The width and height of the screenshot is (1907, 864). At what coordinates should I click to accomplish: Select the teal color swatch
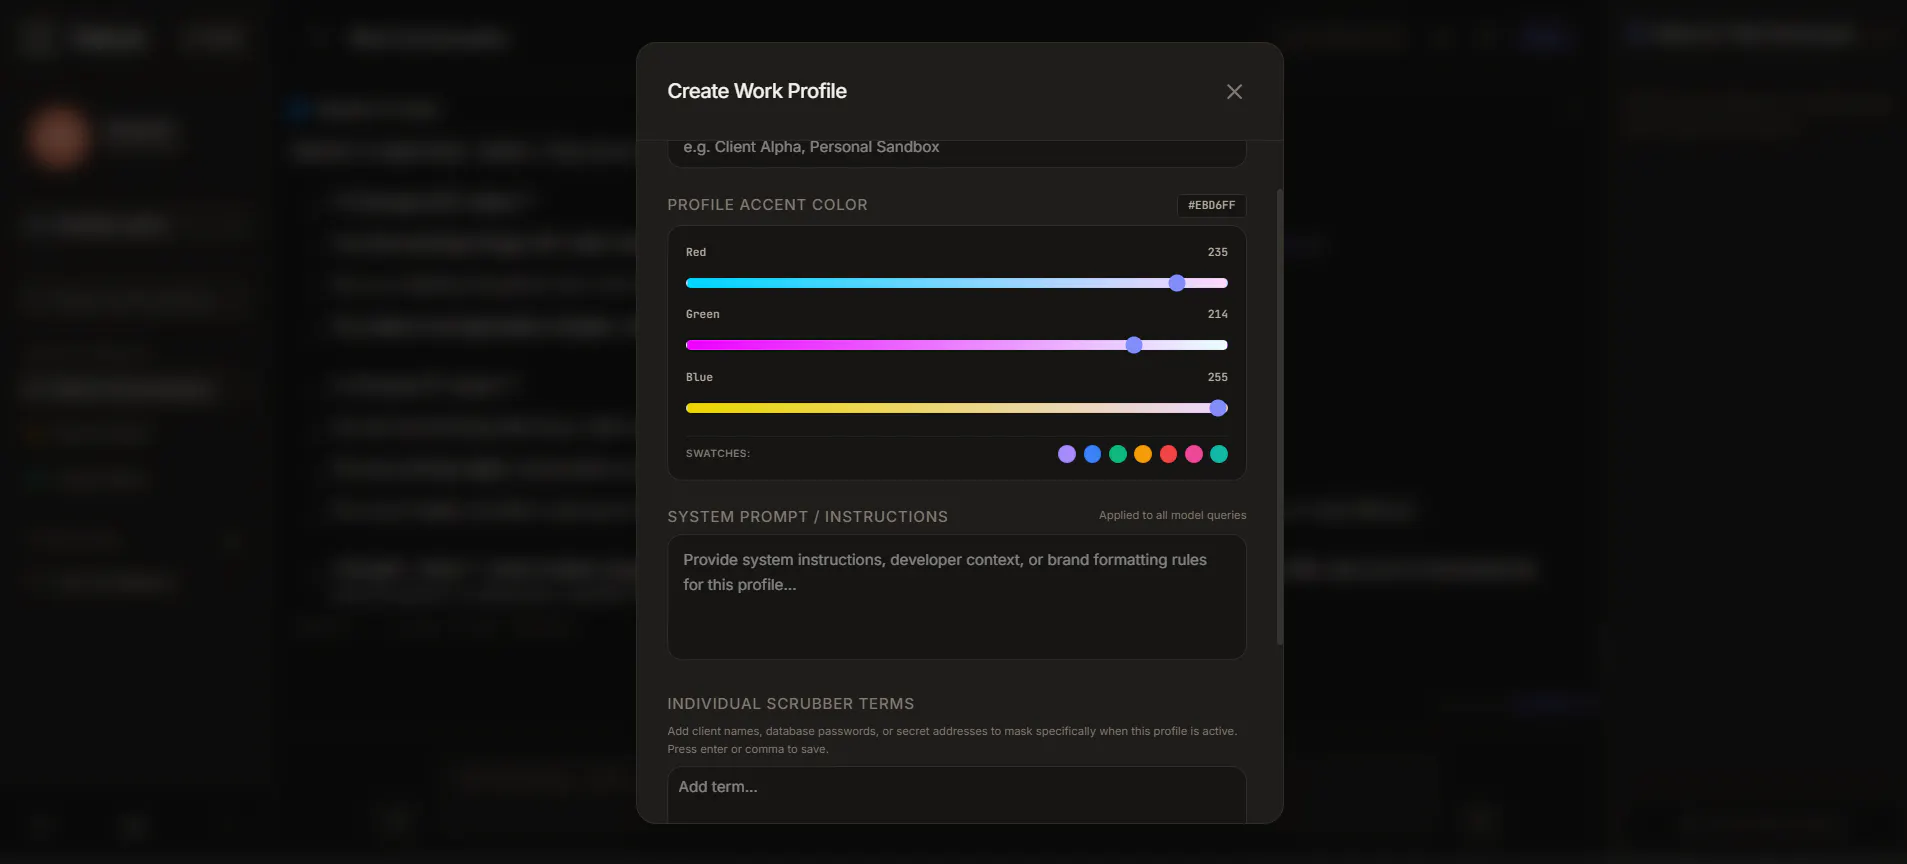1219,454
